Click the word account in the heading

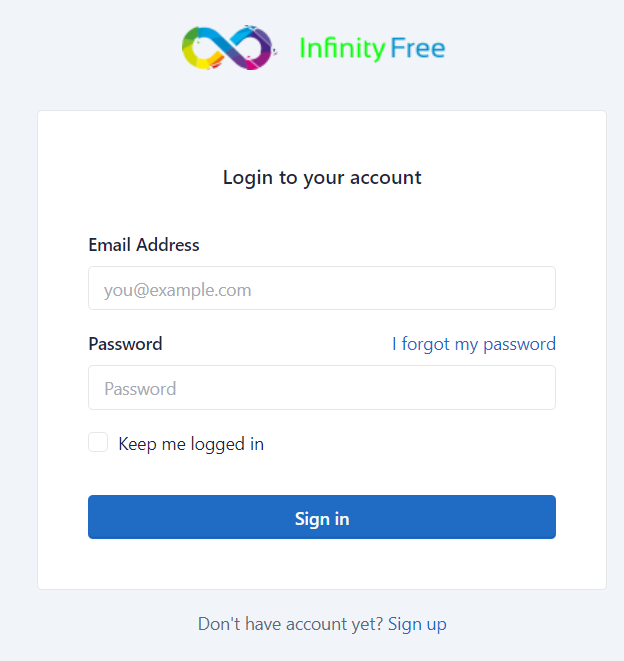point(386,178)
